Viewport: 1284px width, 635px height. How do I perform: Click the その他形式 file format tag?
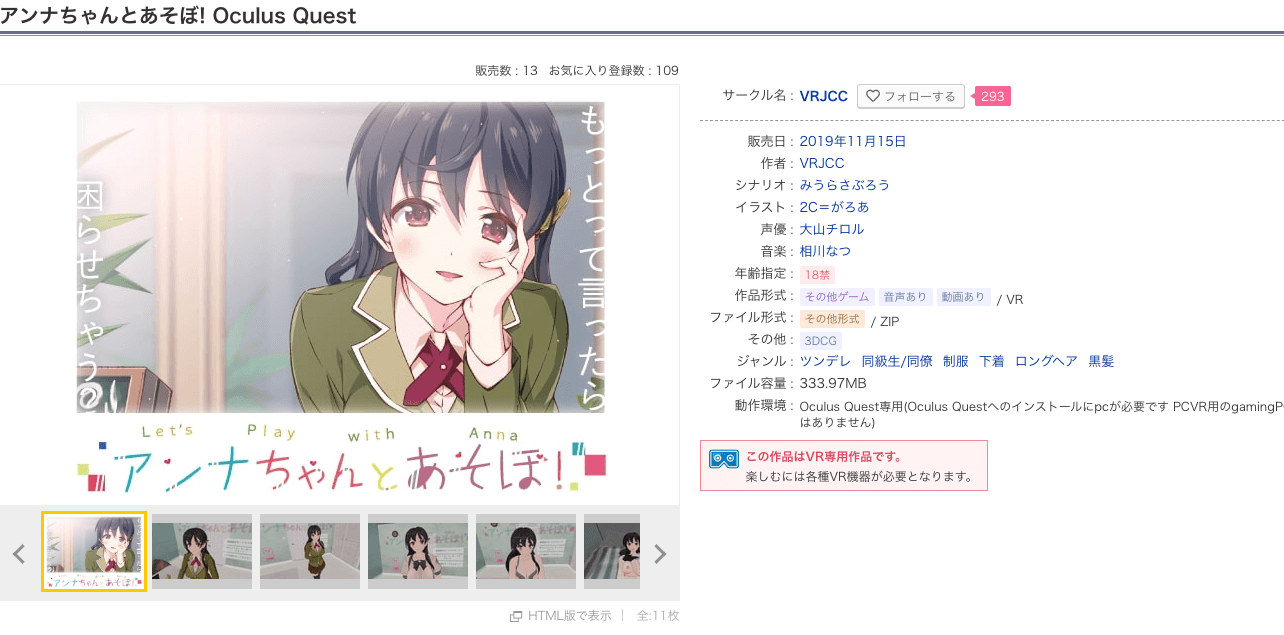point(832,319)
